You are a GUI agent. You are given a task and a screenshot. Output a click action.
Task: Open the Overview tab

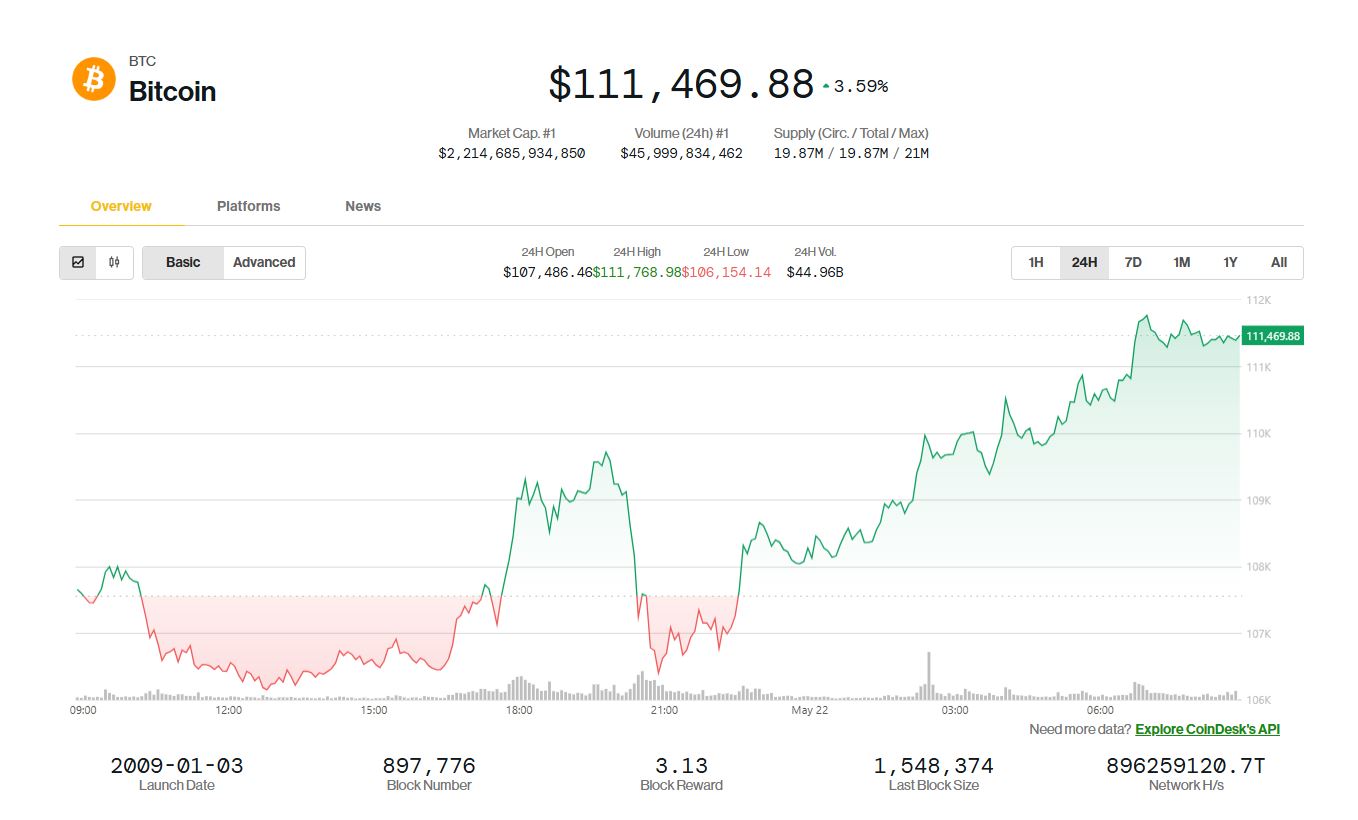(x=121, y=206)
